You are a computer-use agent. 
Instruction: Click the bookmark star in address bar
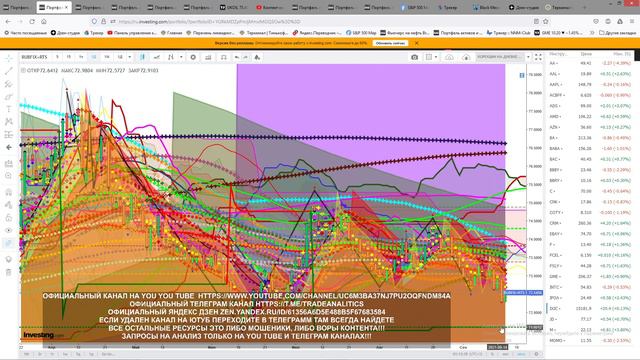coord(546,21)
